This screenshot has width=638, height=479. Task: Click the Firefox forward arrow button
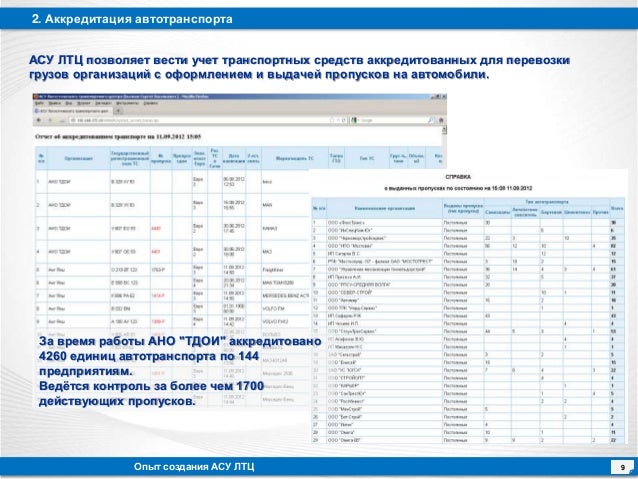click(x=50, y=120)
